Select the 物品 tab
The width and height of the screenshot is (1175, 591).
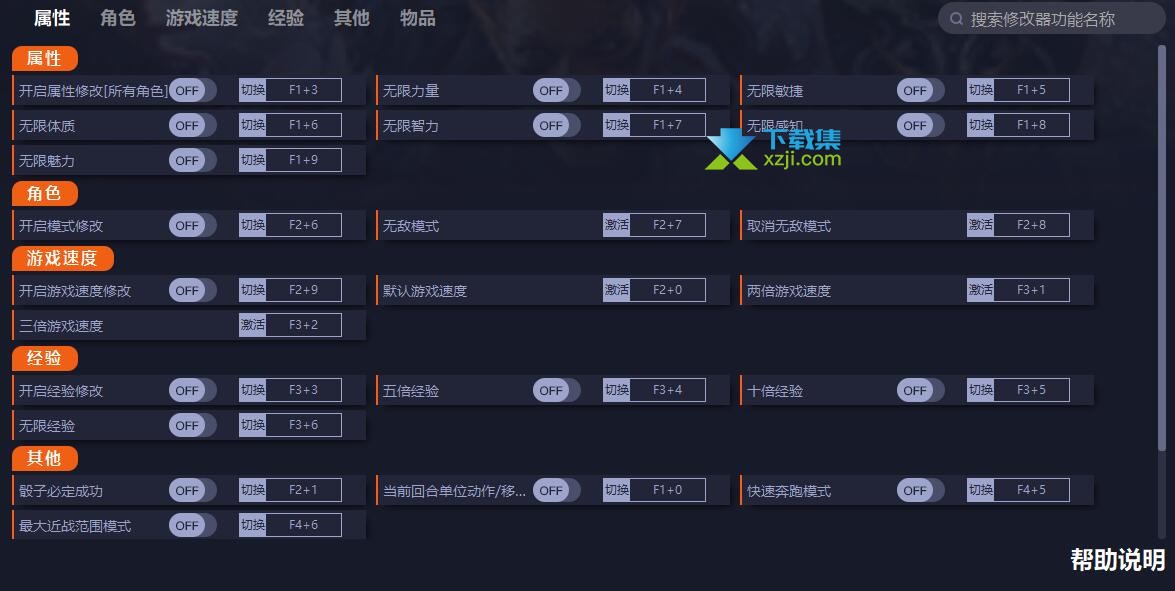417,18
